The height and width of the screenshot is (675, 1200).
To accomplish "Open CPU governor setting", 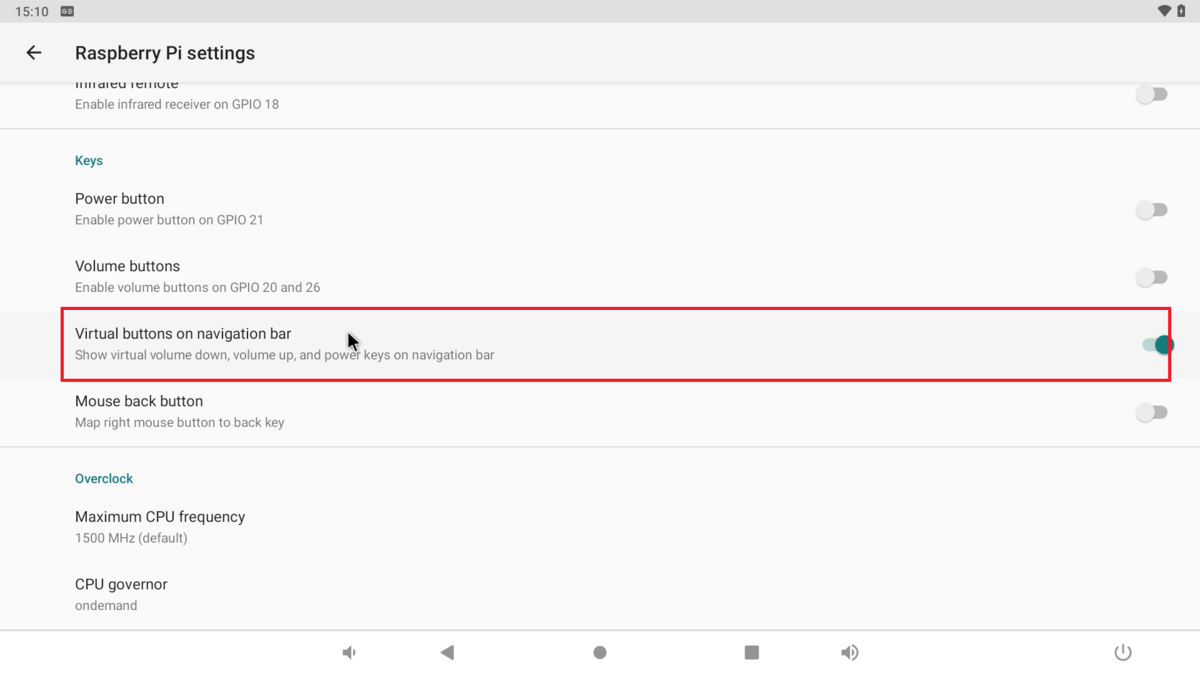I will (600, 595).
